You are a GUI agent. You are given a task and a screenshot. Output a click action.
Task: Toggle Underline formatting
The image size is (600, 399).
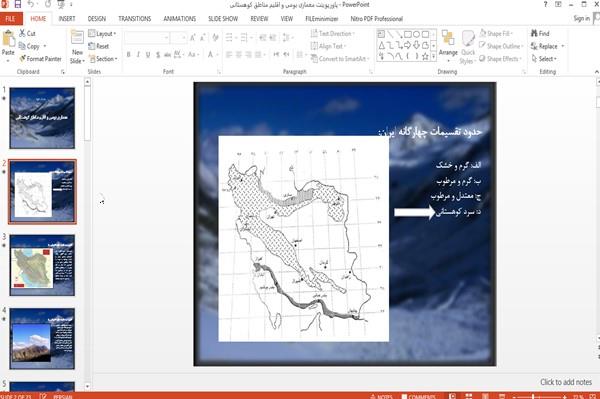point(148,55)
